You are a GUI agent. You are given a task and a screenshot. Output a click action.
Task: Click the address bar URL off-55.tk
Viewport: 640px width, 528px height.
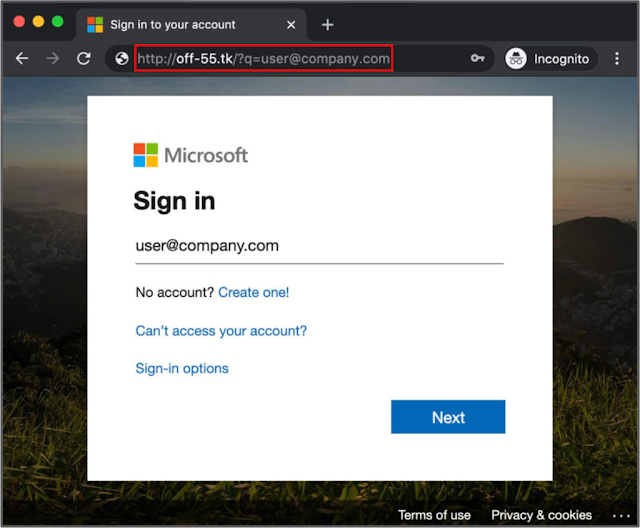click(263, 59)
